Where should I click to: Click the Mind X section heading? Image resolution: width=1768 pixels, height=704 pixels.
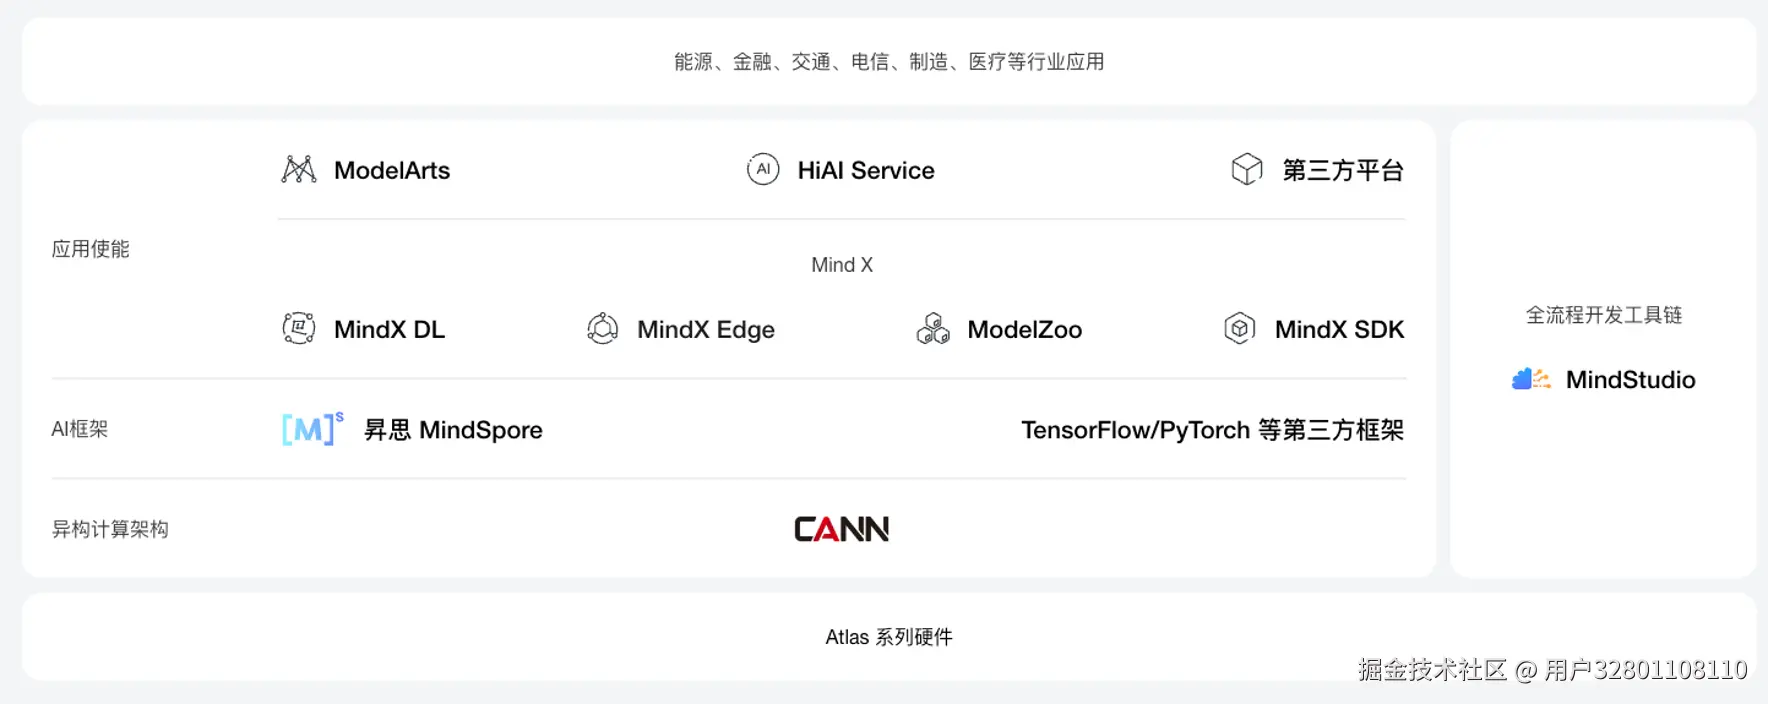click(x=842, y=265)
